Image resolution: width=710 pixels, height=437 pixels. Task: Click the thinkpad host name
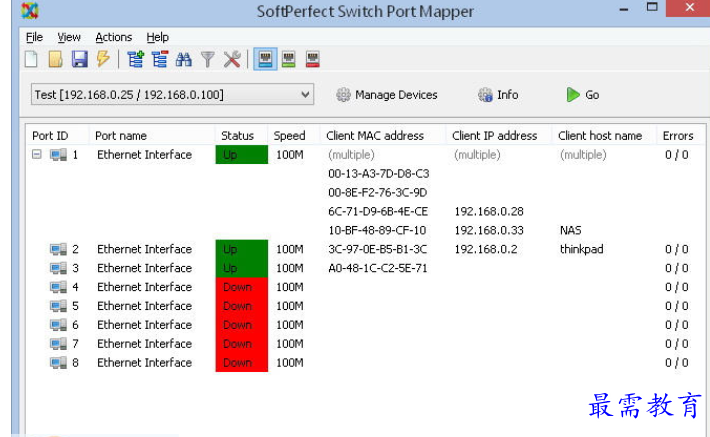(x=581, y=249)
